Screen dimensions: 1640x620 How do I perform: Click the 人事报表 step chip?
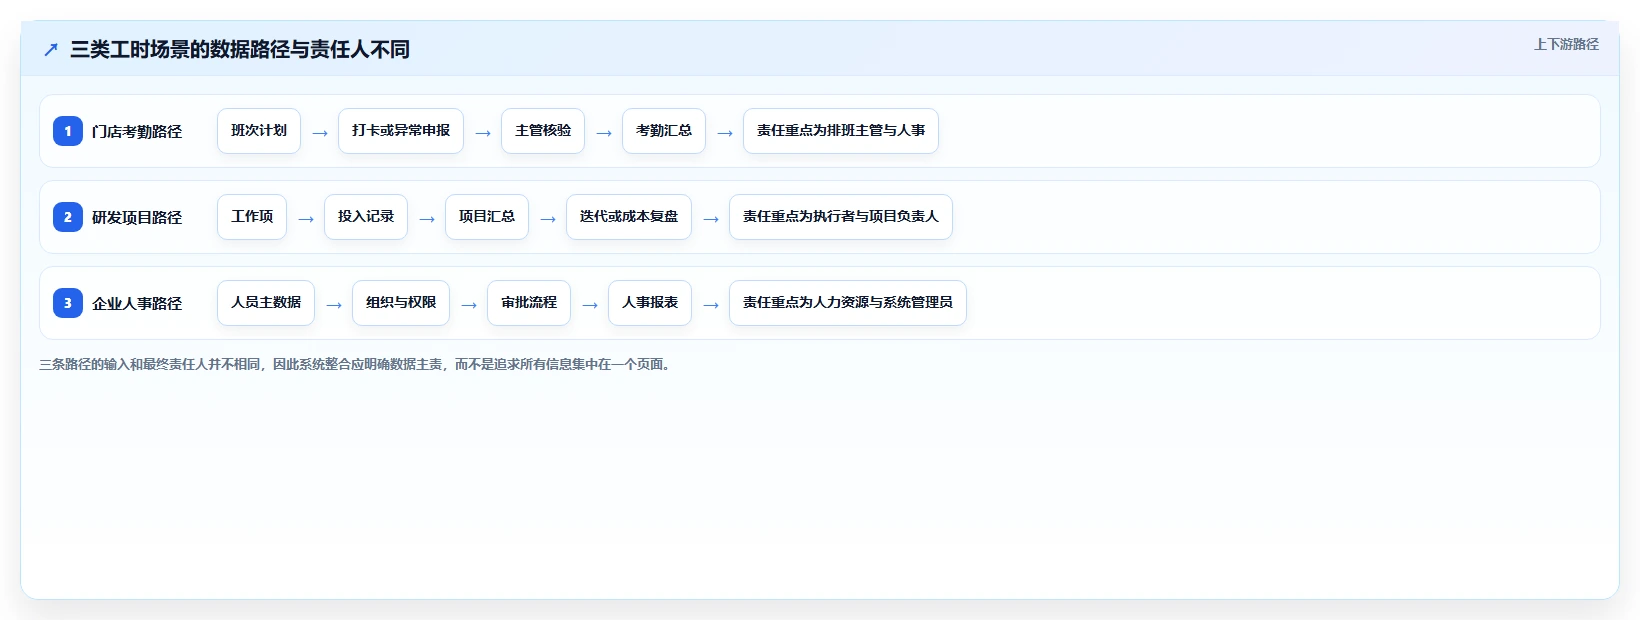tap(650, 303)
